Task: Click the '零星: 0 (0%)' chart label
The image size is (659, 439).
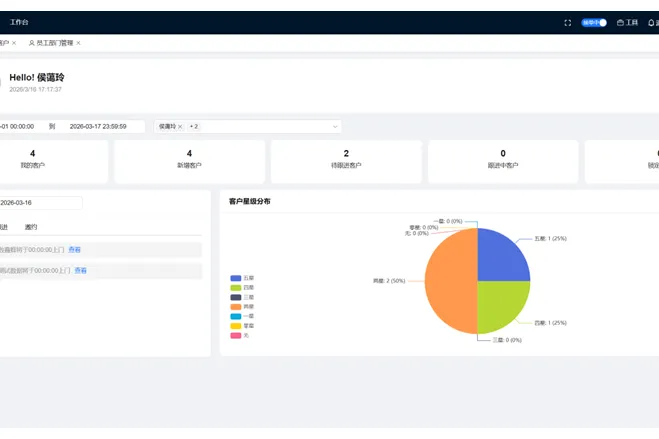Action: pyautogui.click(x=424, y=227)
